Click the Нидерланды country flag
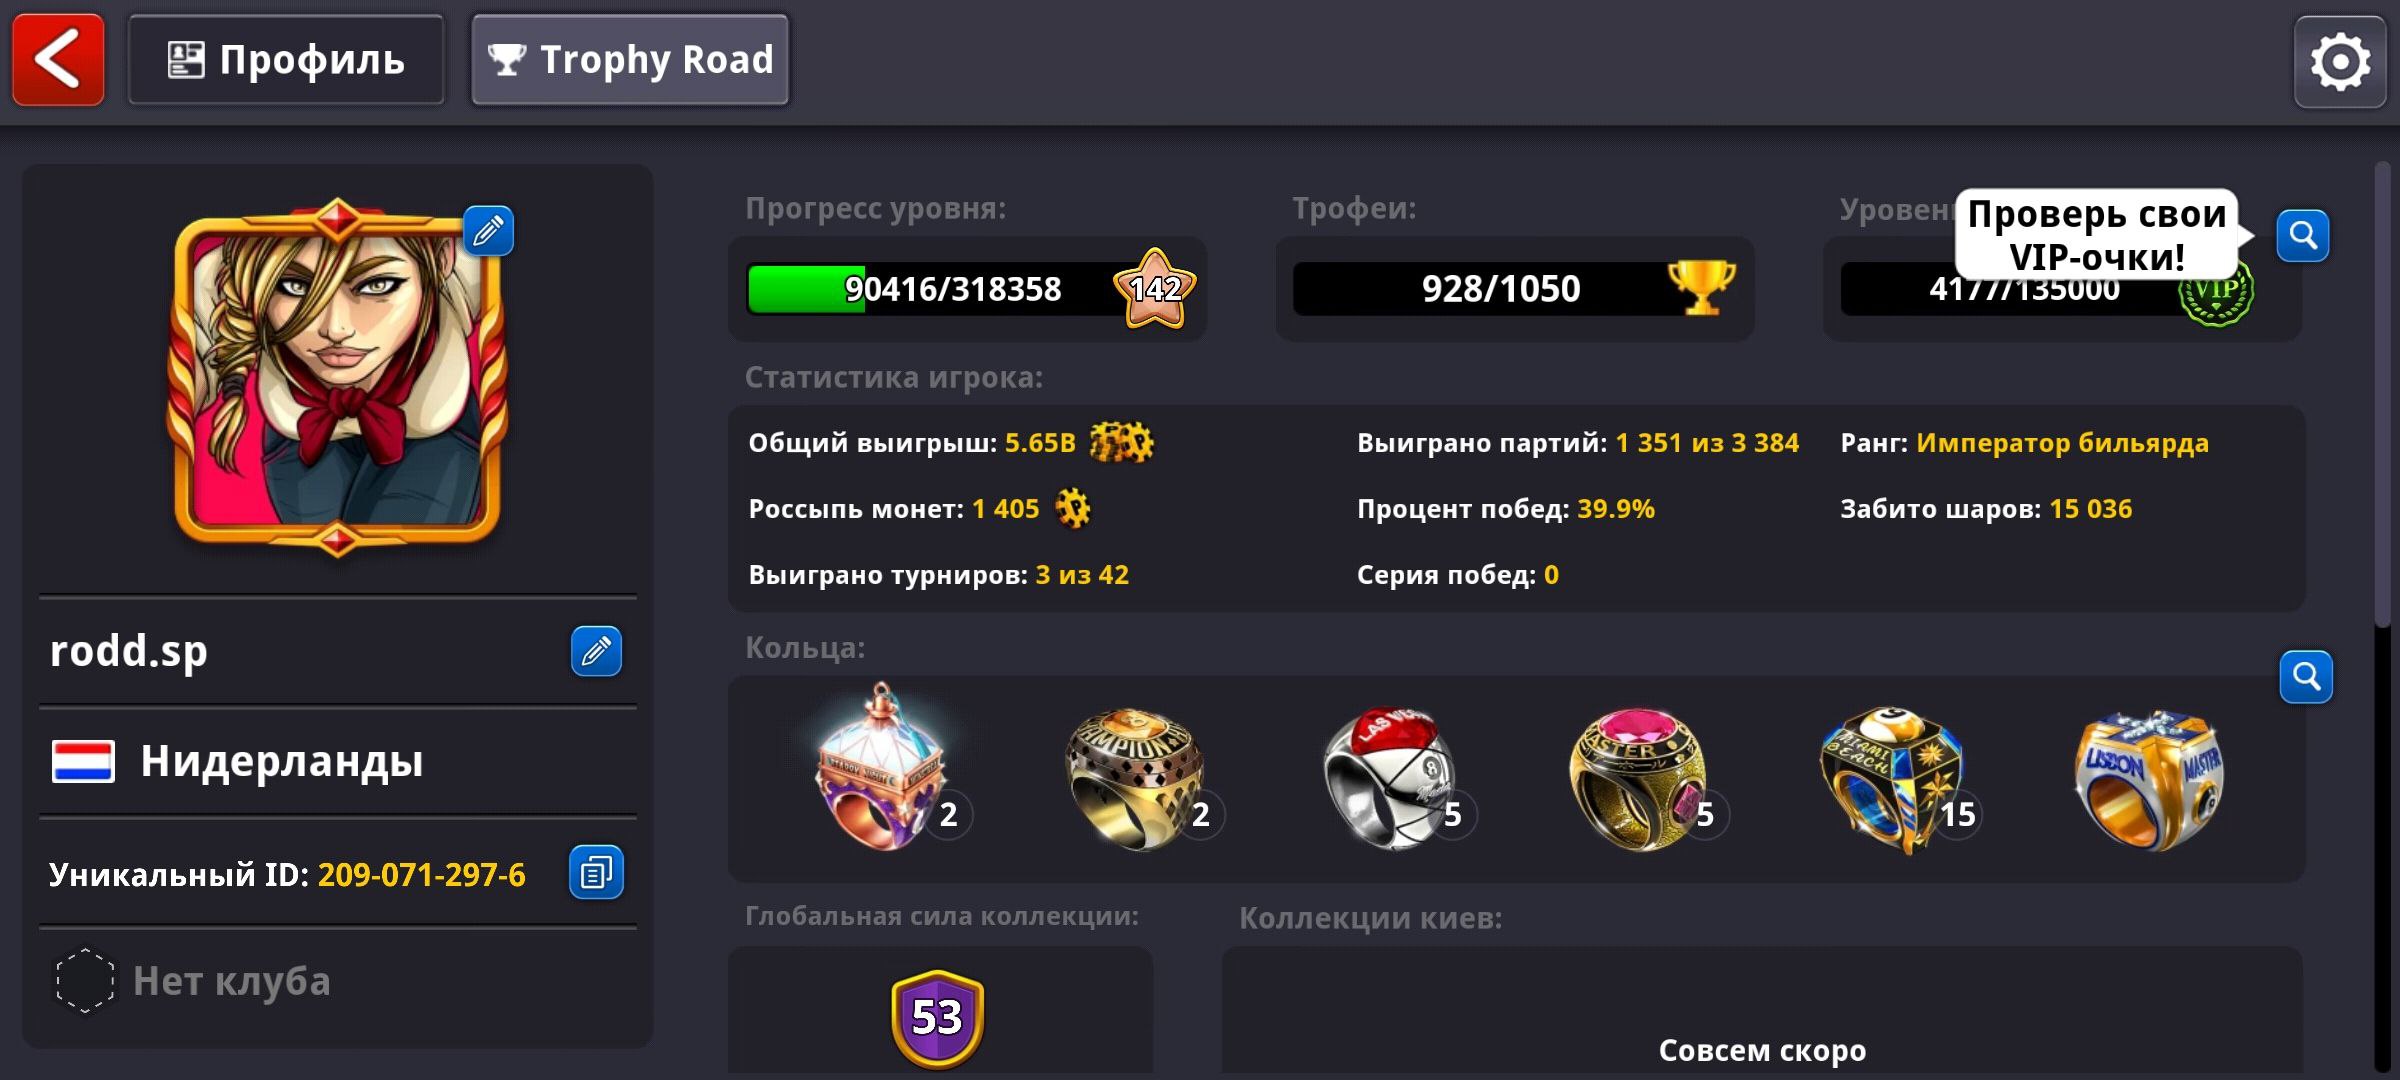The width and height of the screenshot is (2400, 1080). click(x=83, y=762)
